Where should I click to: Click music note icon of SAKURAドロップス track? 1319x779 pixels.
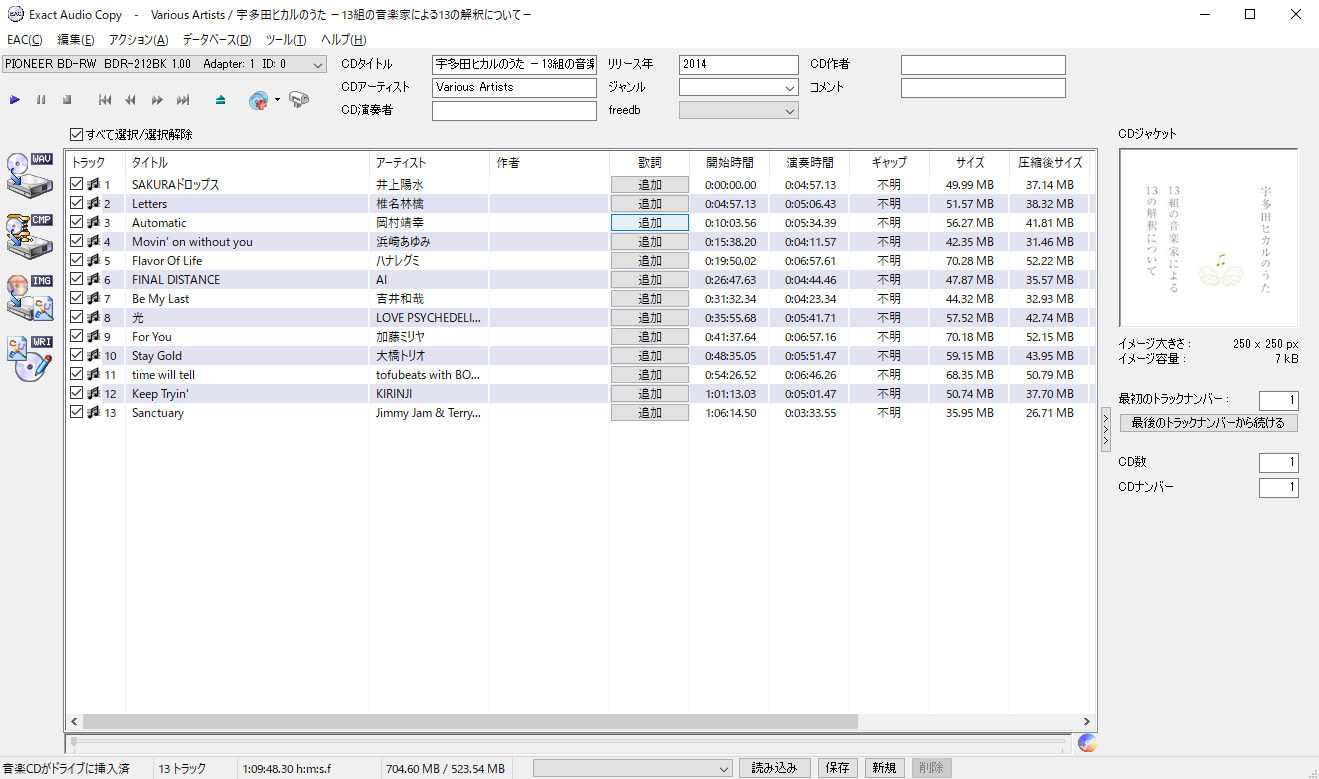click(x=93, y=184)
